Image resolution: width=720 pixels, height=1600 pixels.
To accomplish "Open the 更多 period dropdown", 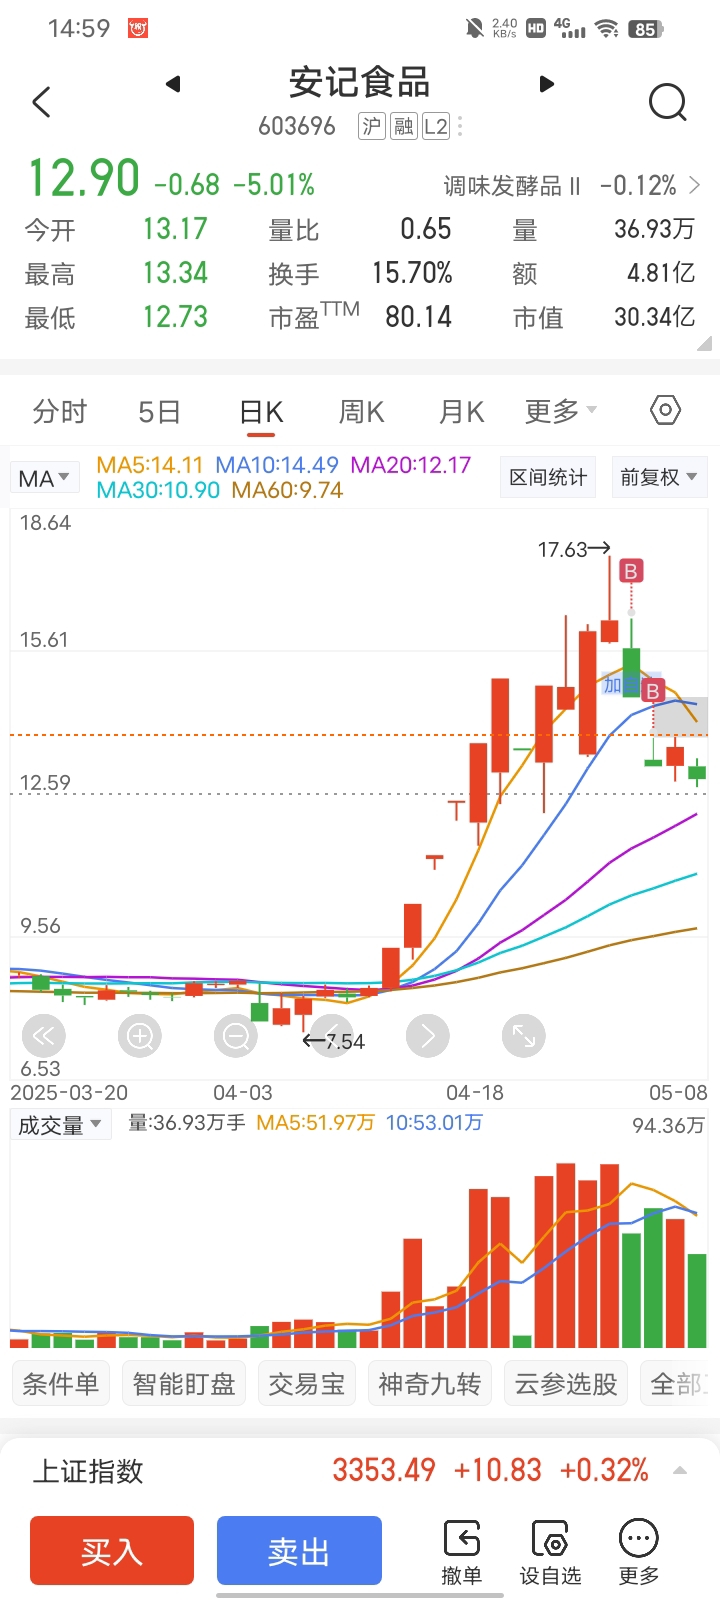I will coord(561,411).
